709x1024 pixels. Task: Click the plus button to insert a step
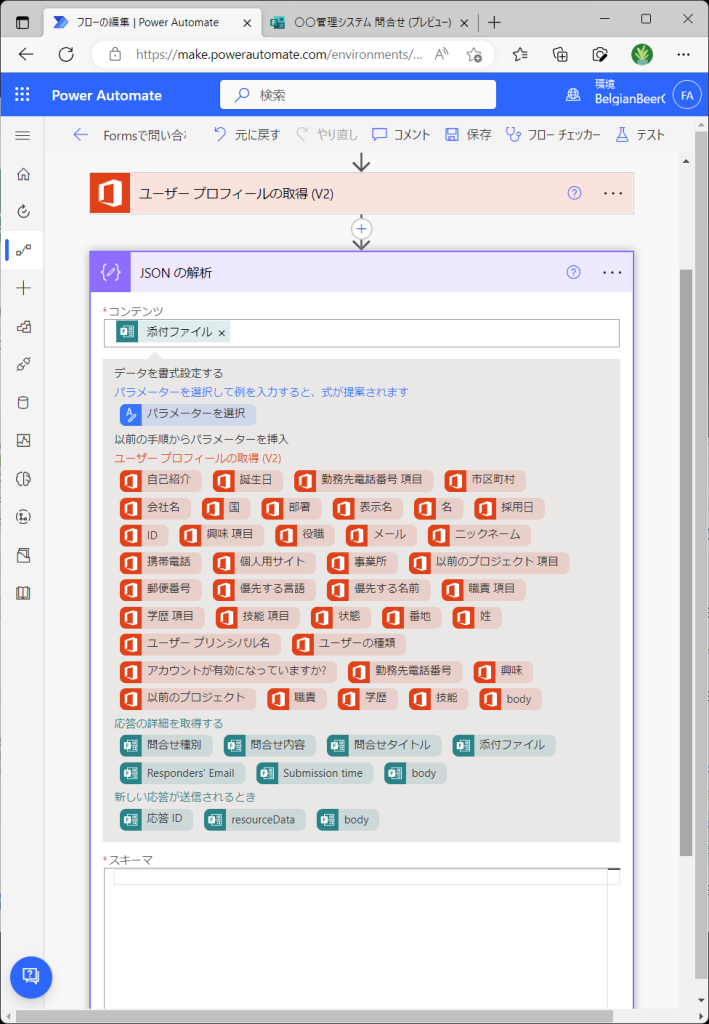click(x=362, y=229)
